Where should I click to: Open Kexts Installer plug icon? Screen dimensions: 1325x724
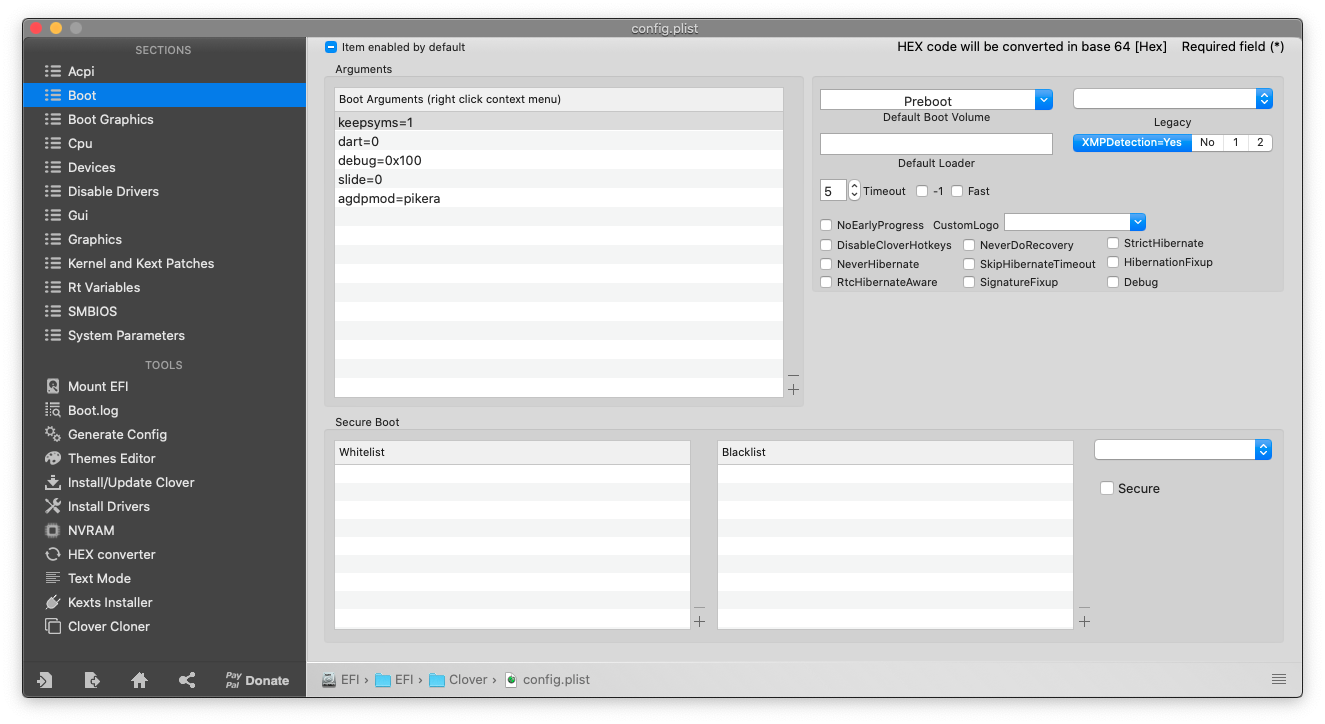pos(53,602)
